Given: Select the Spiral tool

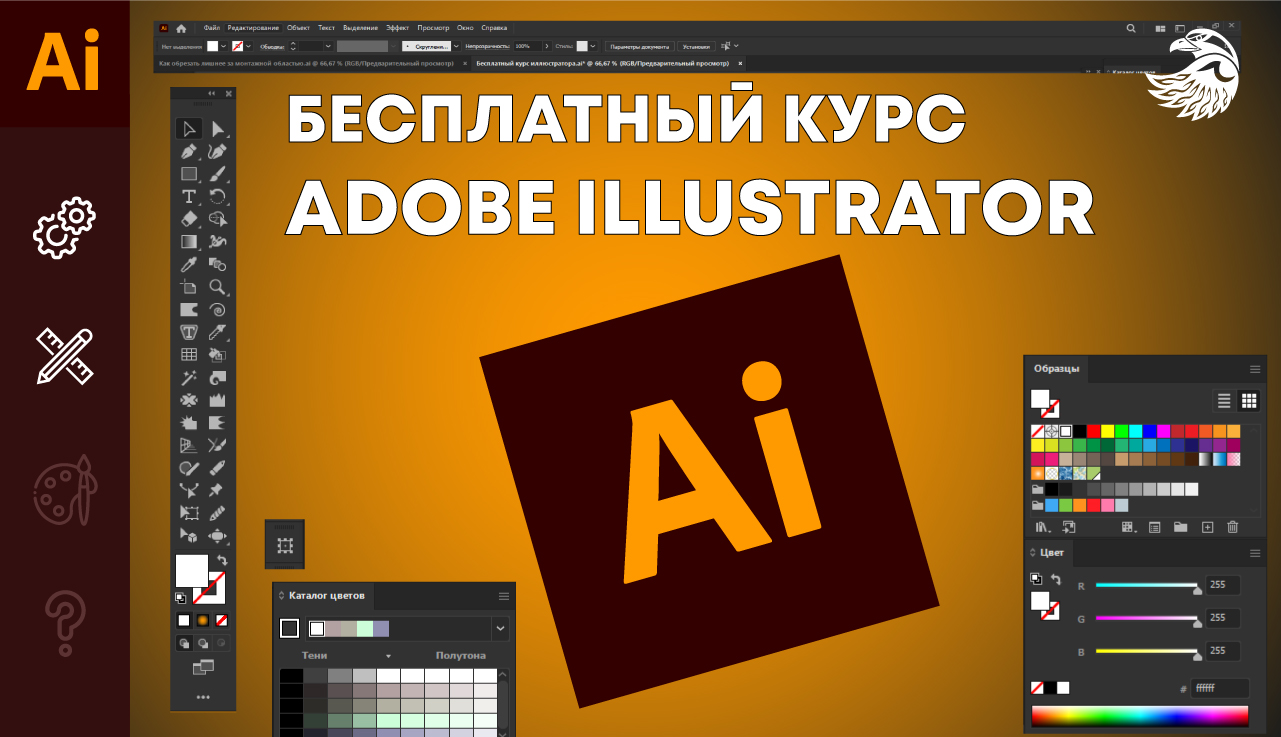Looking at the screenshot, I should [217, 310].
